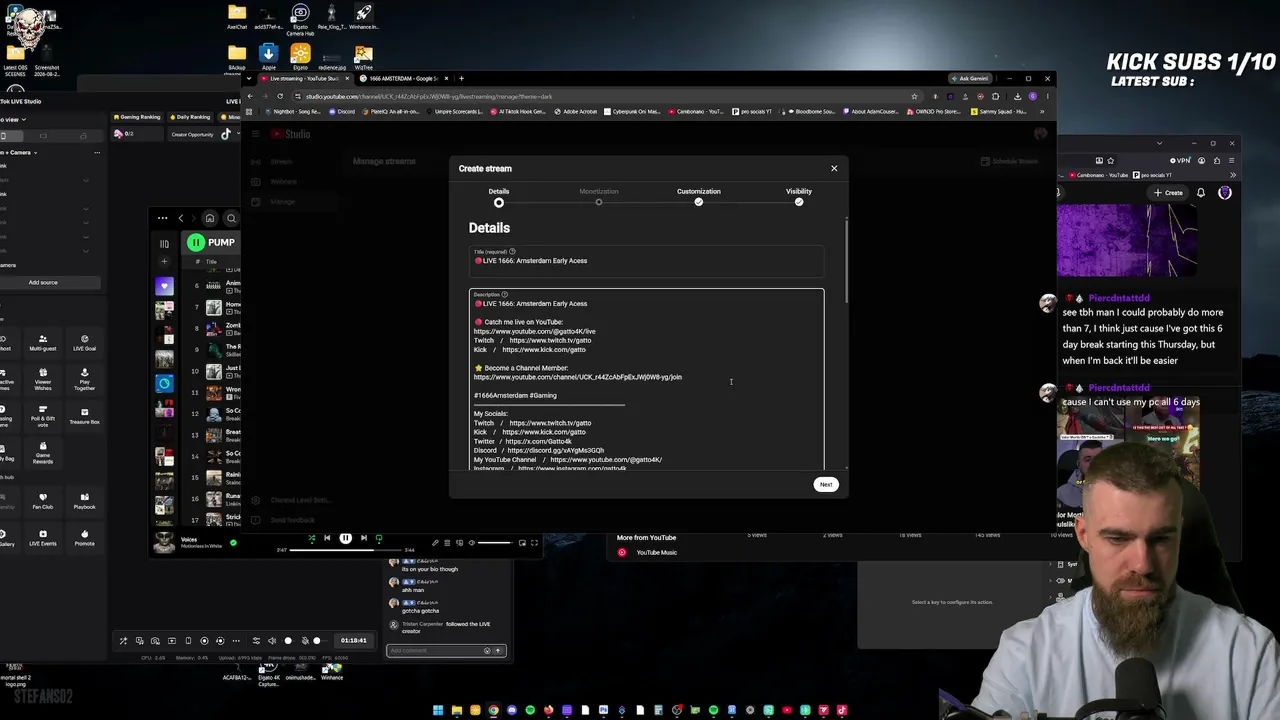The image size is (1280, 720).
Task: Open Chrome from the taskbar
Action: (x=493, y=710)
